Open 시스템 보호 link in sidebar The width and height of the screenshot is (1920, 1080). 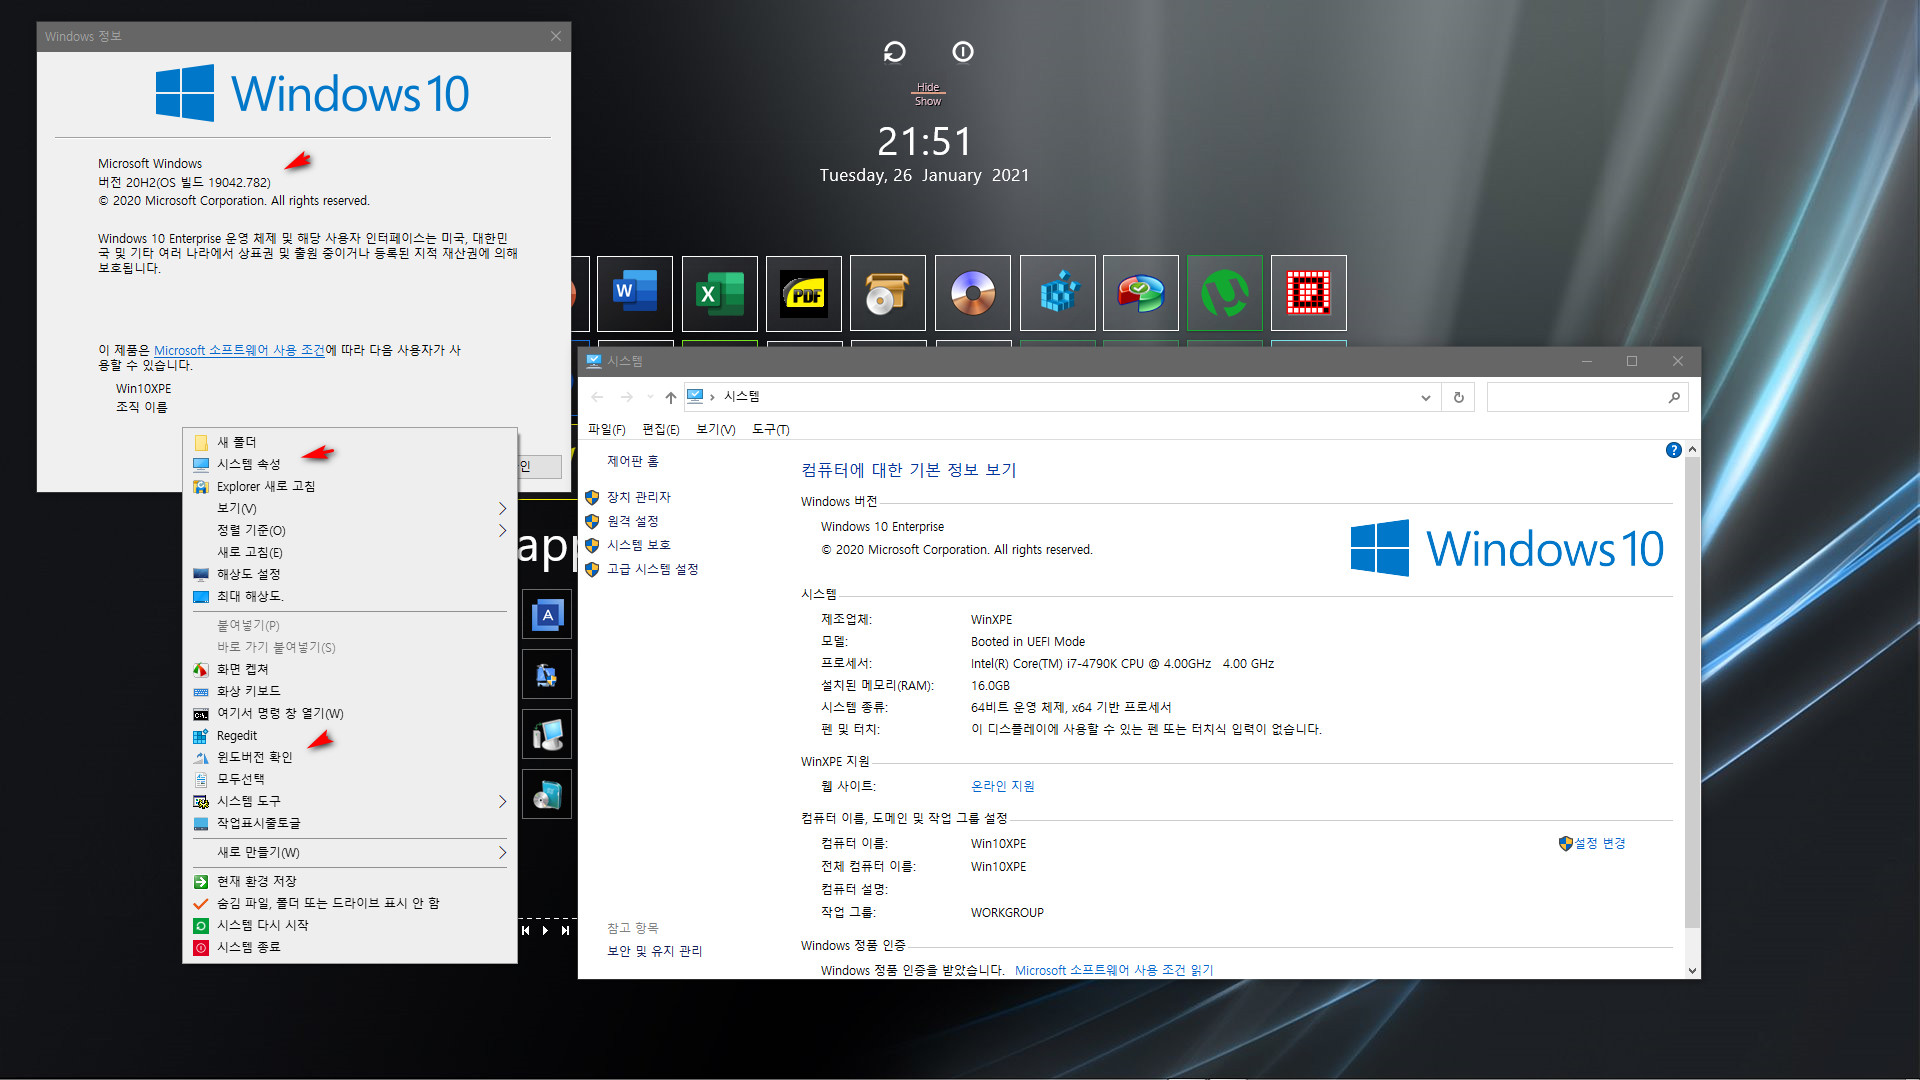point(638,545)
